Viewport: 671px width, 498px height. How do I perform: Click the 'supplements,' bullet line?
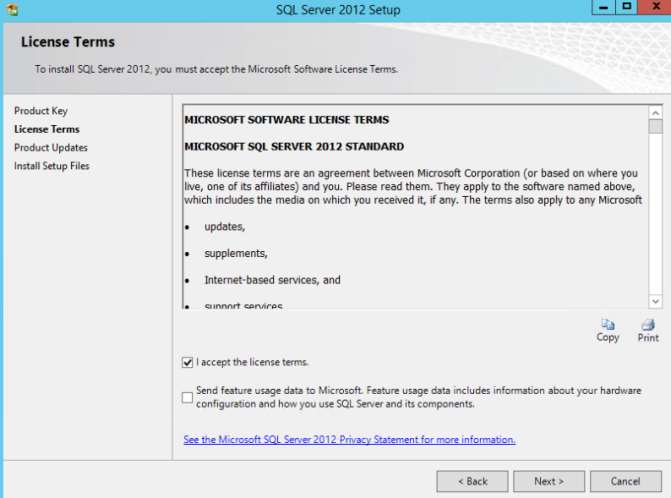[x=236, y=253]
